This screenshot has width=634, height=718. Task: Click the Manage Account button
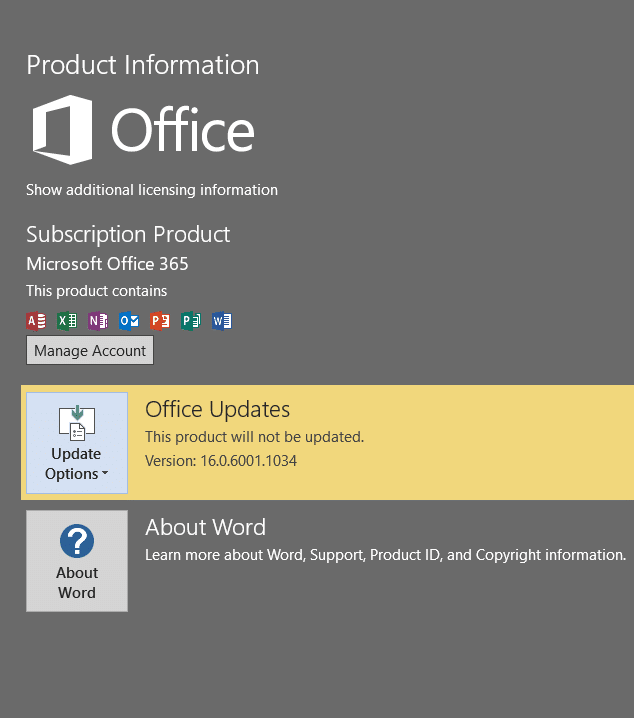(x=90, y=350)
